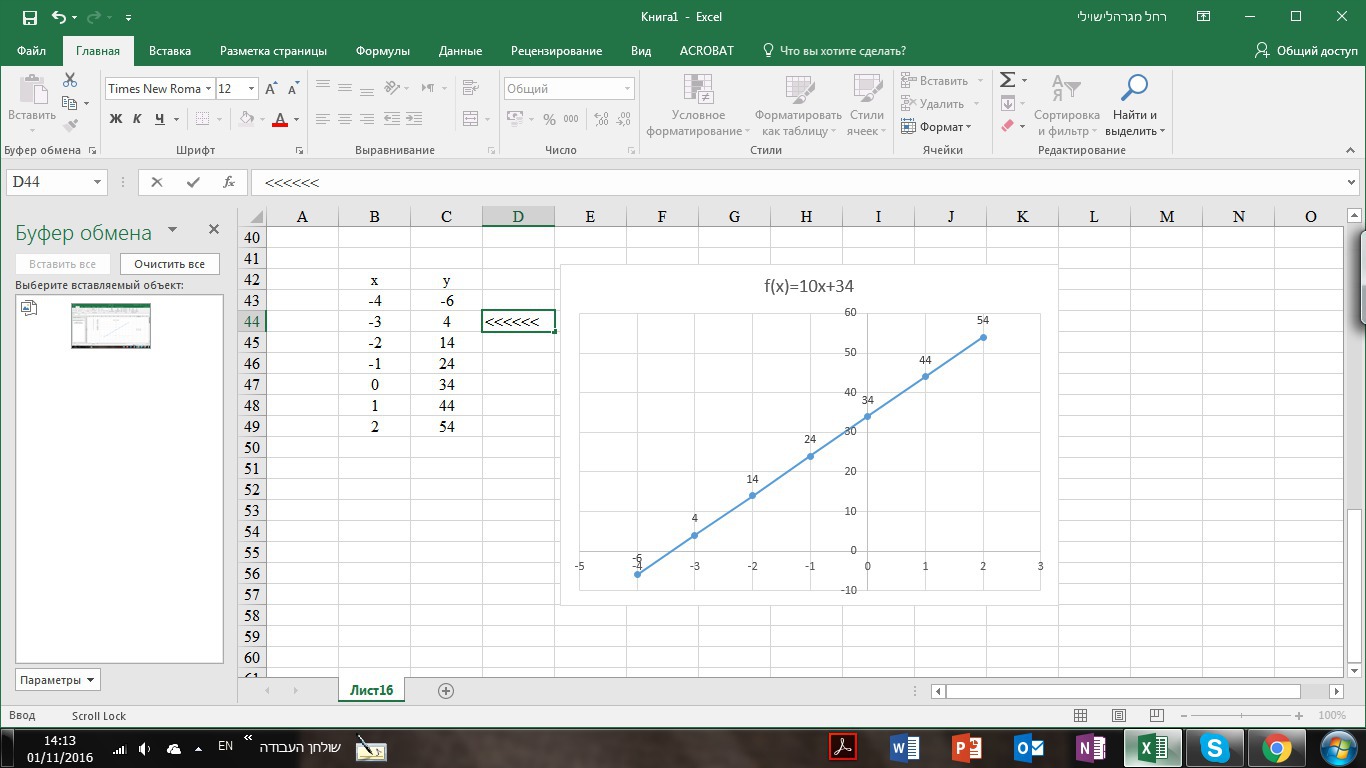Open Skype from the taskbar
The width and height of the screenshot is (1366, 768).
[x=1215, y=747]
